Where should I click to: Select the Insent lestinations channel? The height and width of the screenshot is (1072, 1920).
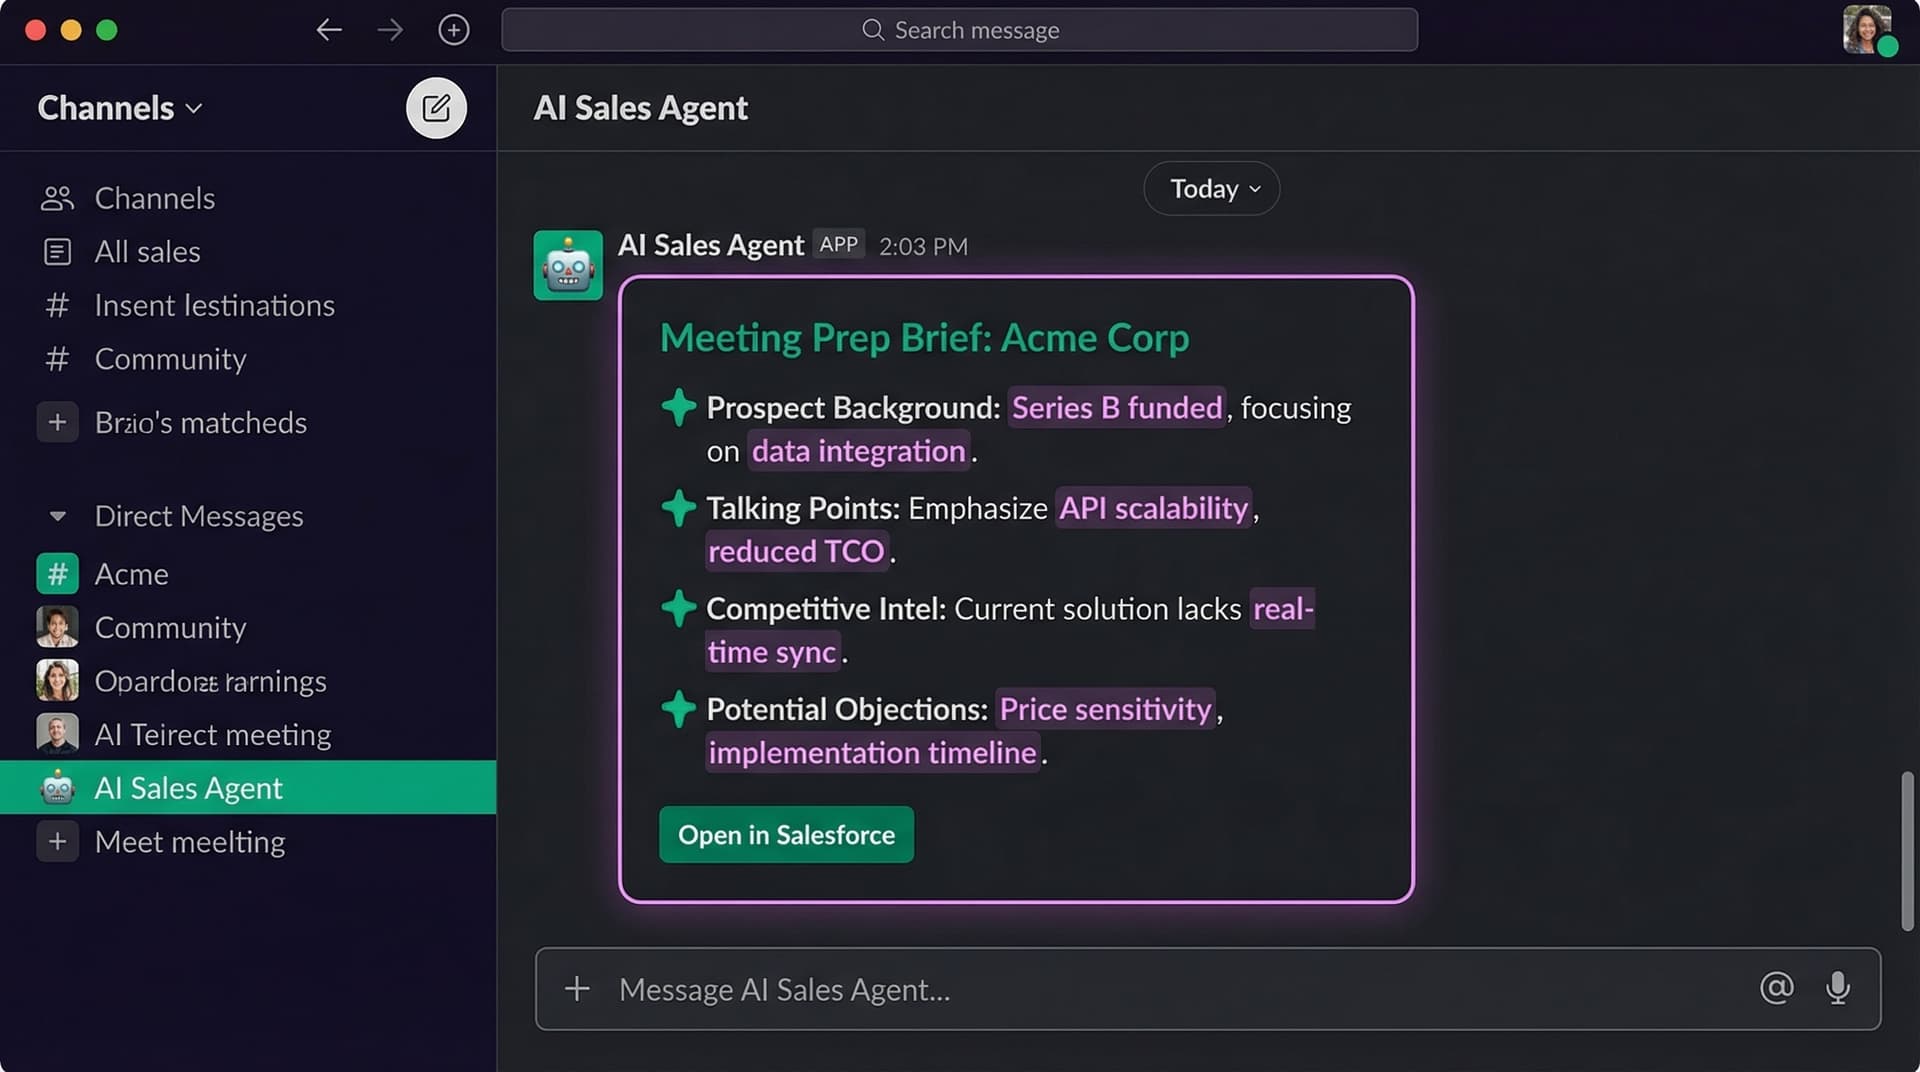click(214, 305)
